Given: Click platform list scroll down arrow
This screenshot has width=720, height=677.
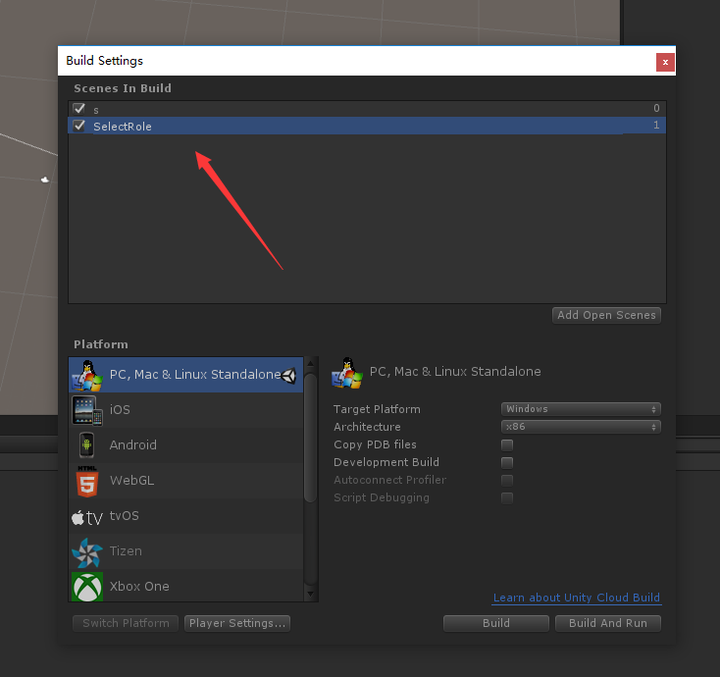Looking at the screenshot, I should 310,594.
